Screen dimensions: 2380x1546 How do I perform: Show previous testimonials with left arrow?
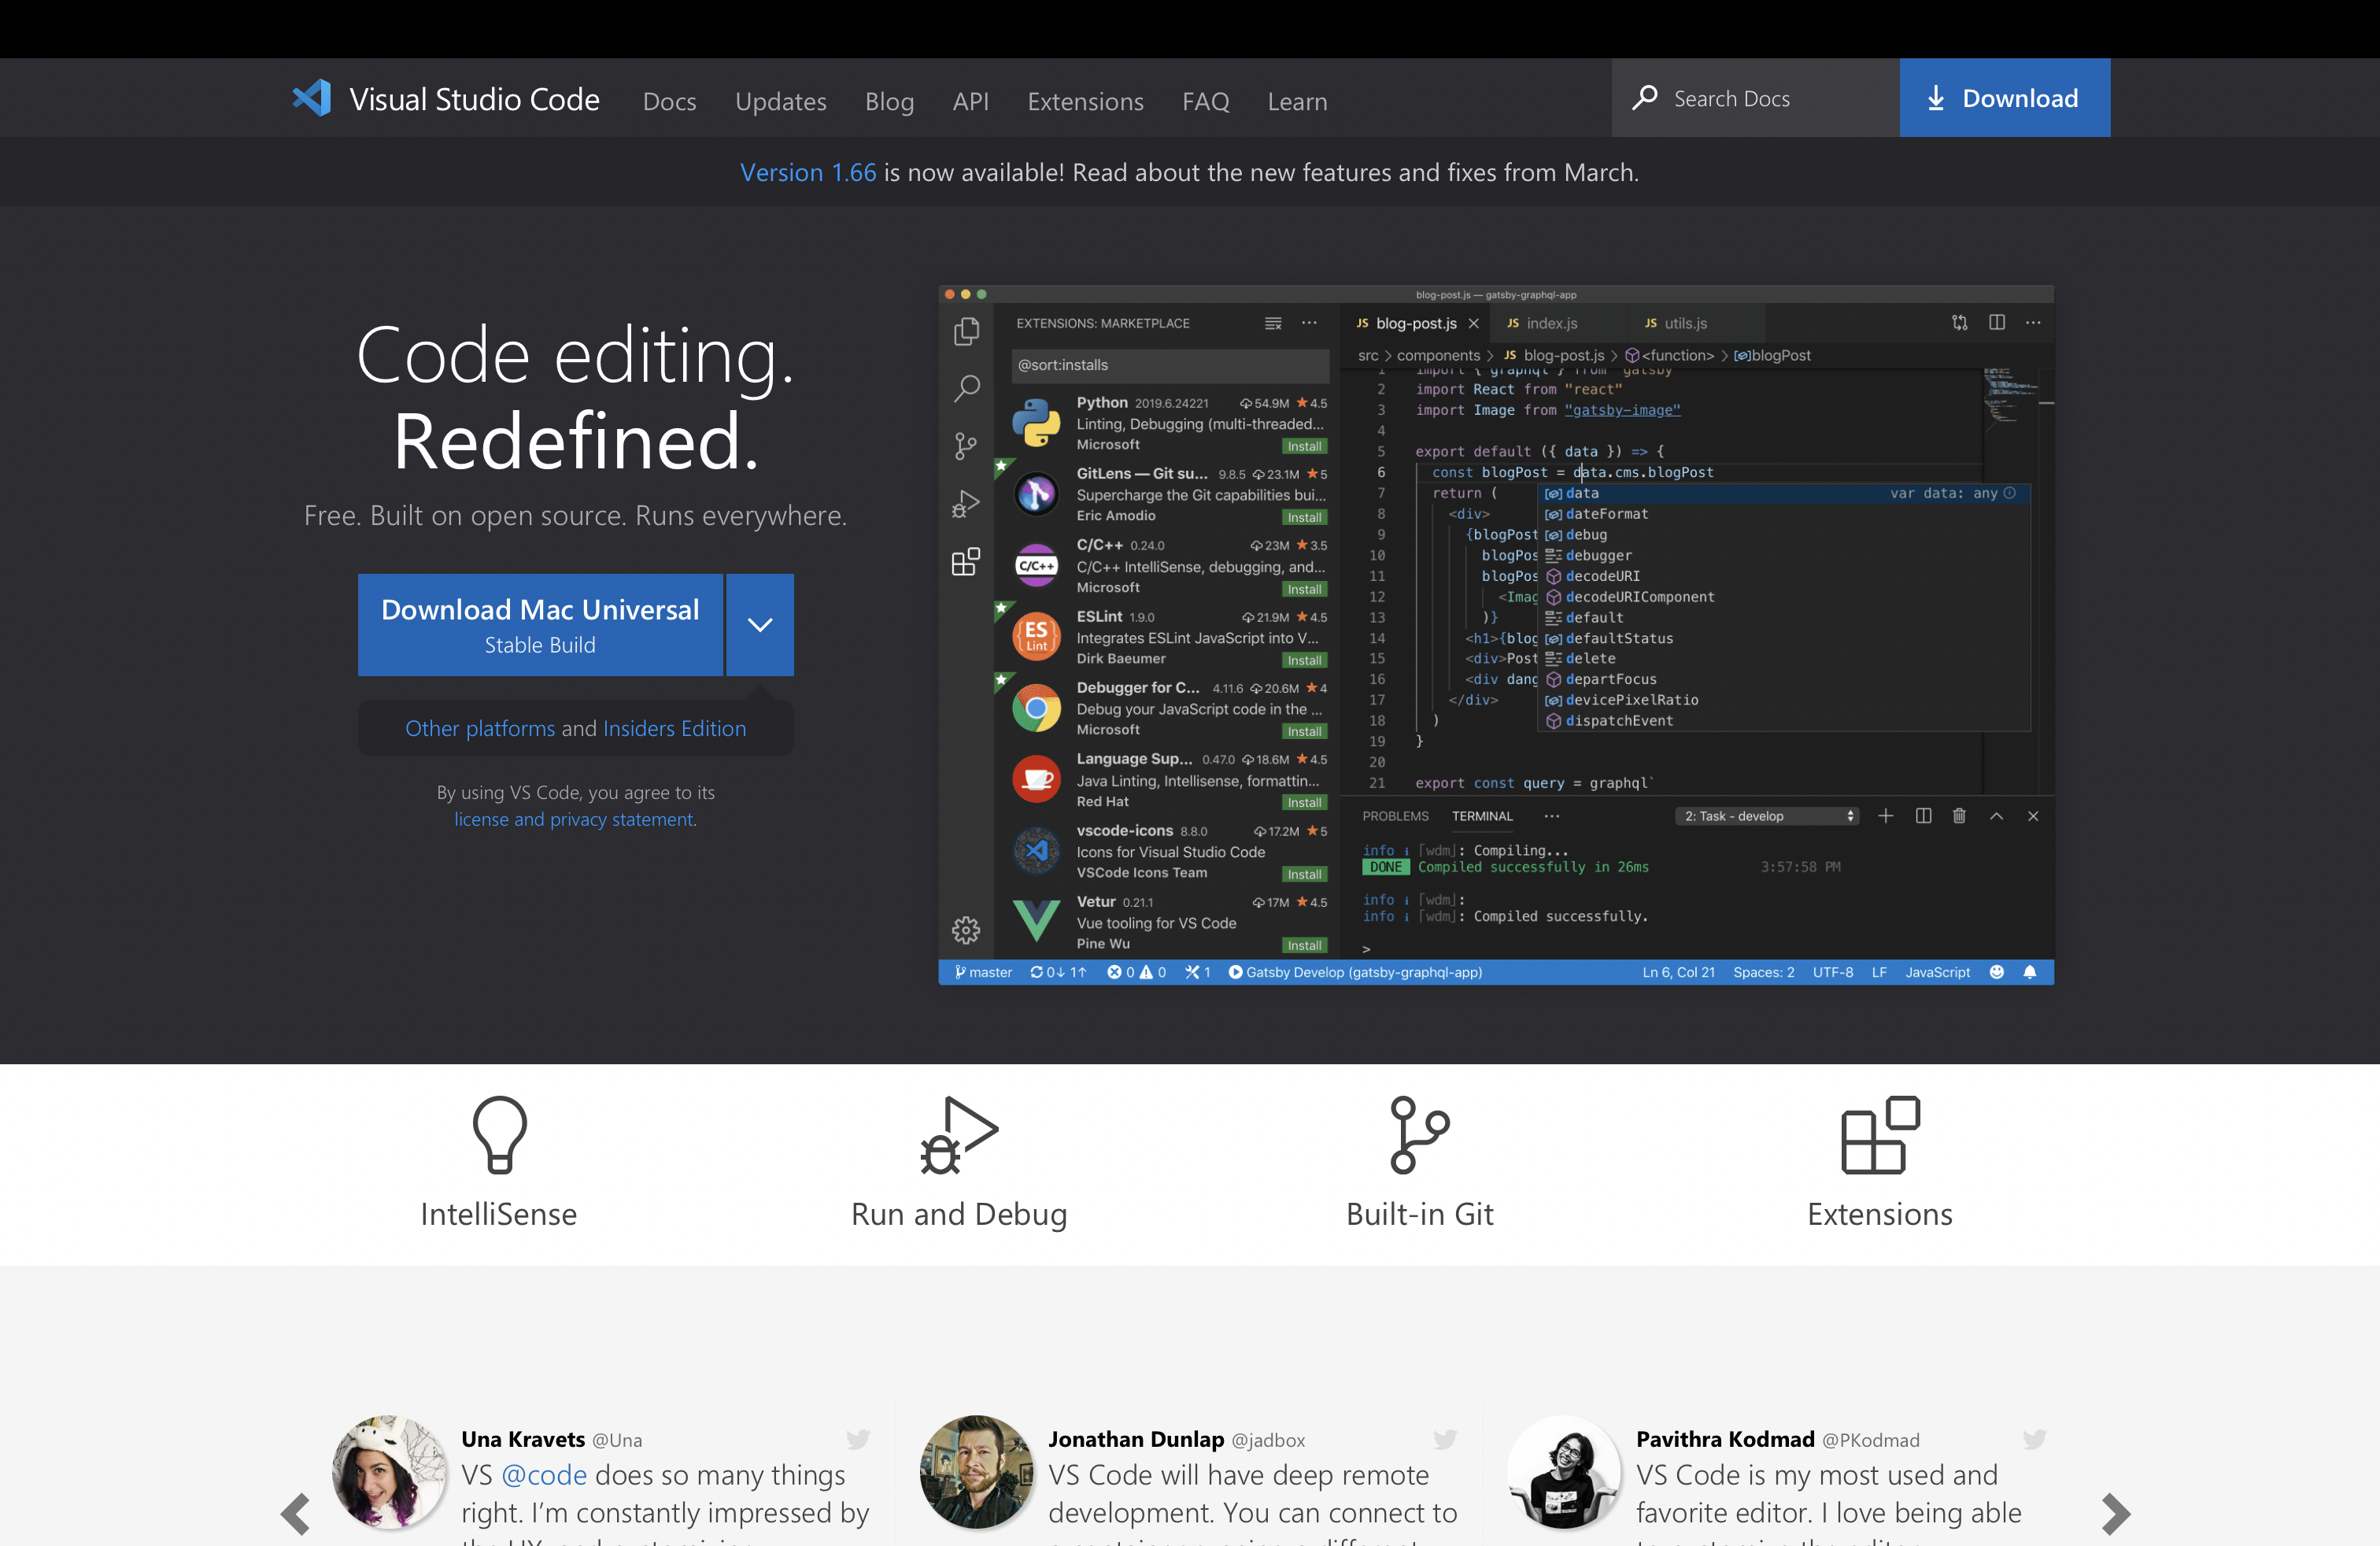pyautogui.click(x=295, y=1514)
